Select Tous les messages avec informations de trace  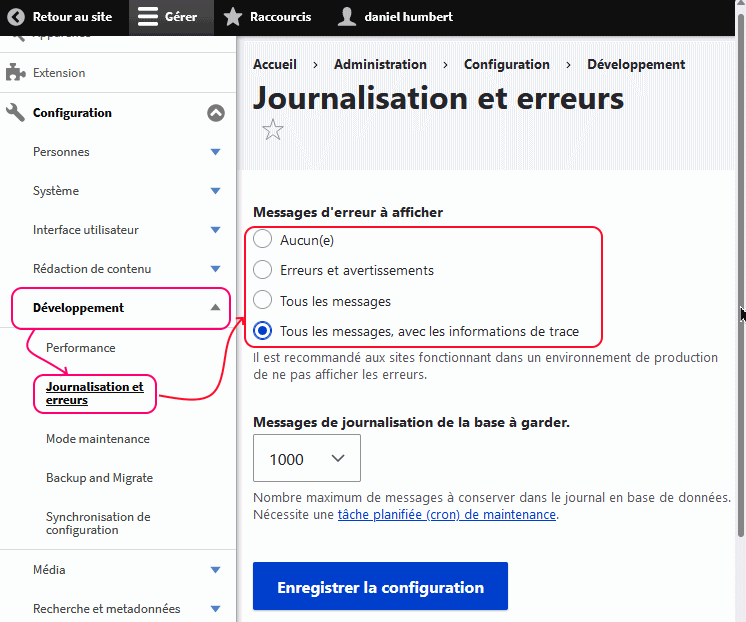tap(262, 330)
